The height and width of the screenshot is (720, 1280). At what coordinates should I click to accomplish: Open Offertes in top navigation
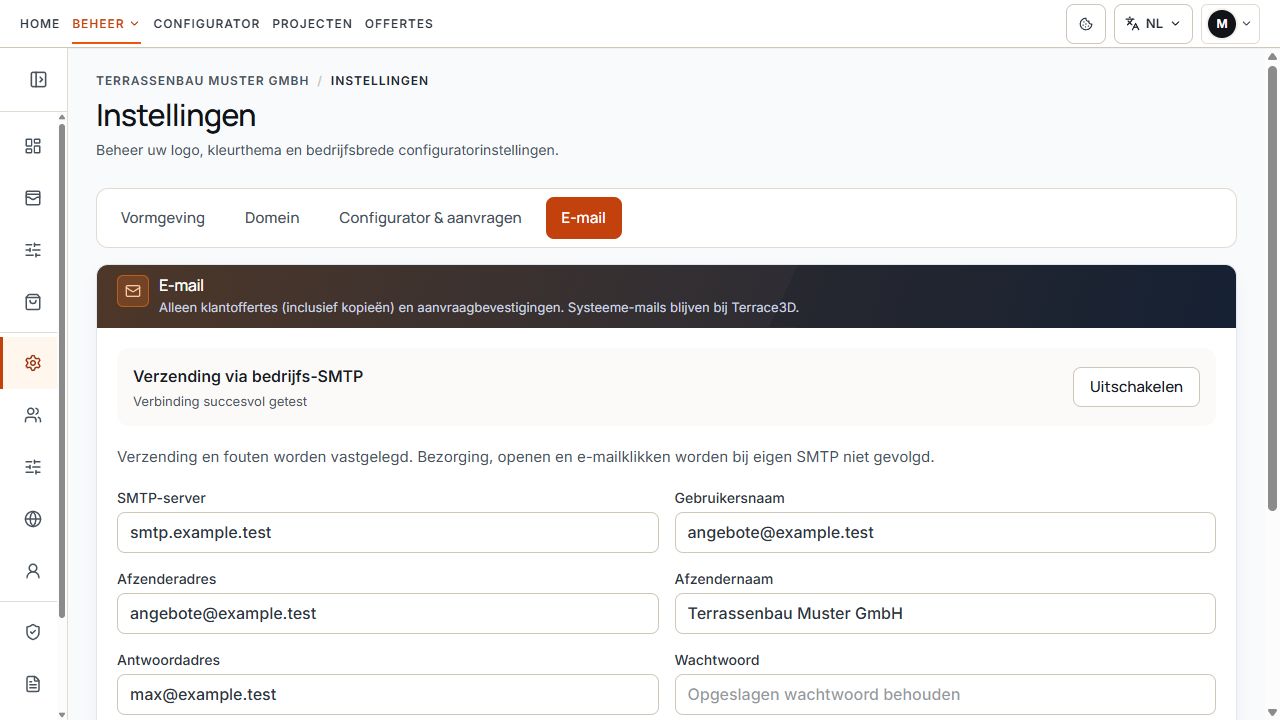(x=399, y=24)
